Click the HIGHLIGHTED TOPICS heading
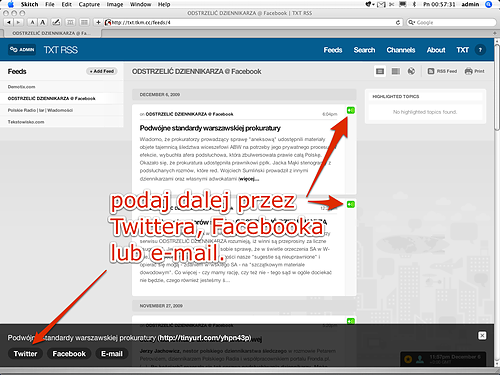The height and width of the screenshot is (375, 500). pos(396,96)
